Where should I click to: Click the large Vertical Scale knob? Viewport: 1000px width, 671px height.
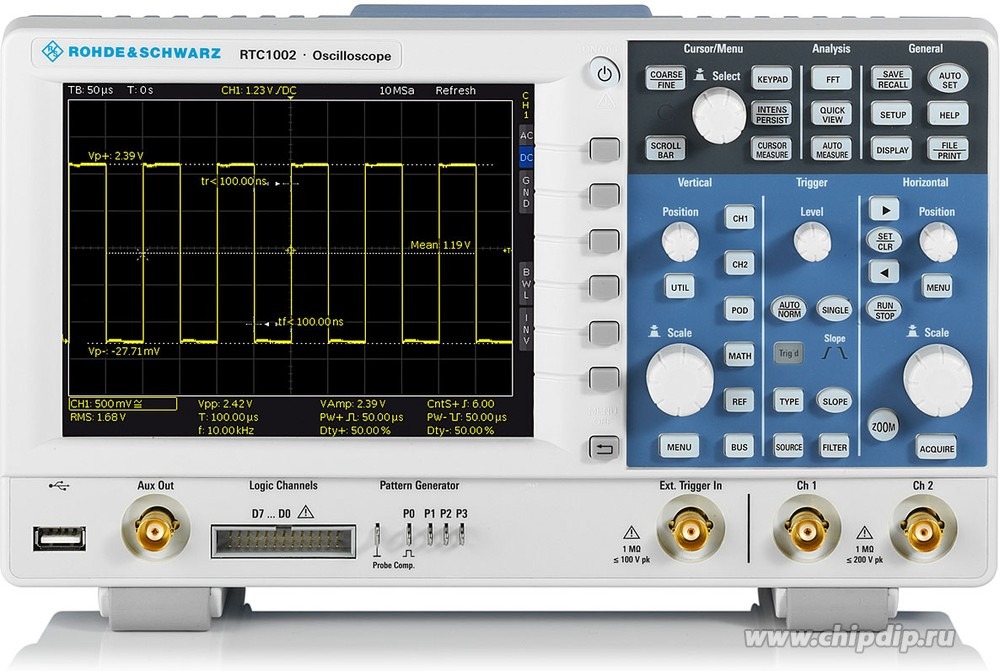coord(679,380)
